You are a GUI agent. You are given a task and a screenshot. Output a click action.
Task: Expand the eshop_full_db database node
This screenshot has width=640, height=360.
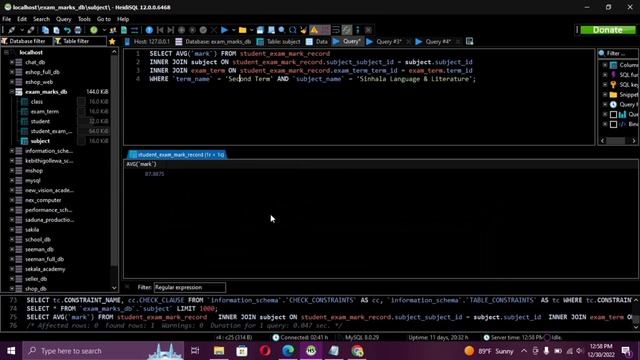[x=12, y=72]
